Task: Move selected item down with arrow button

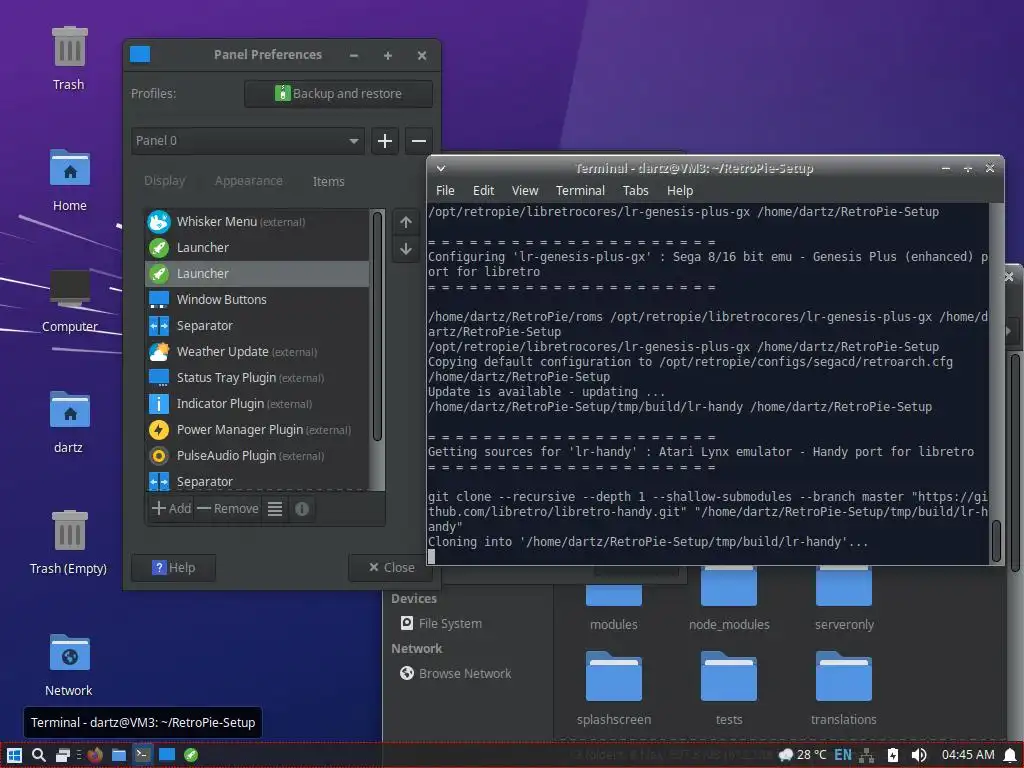Action: [x=406, y=249]
